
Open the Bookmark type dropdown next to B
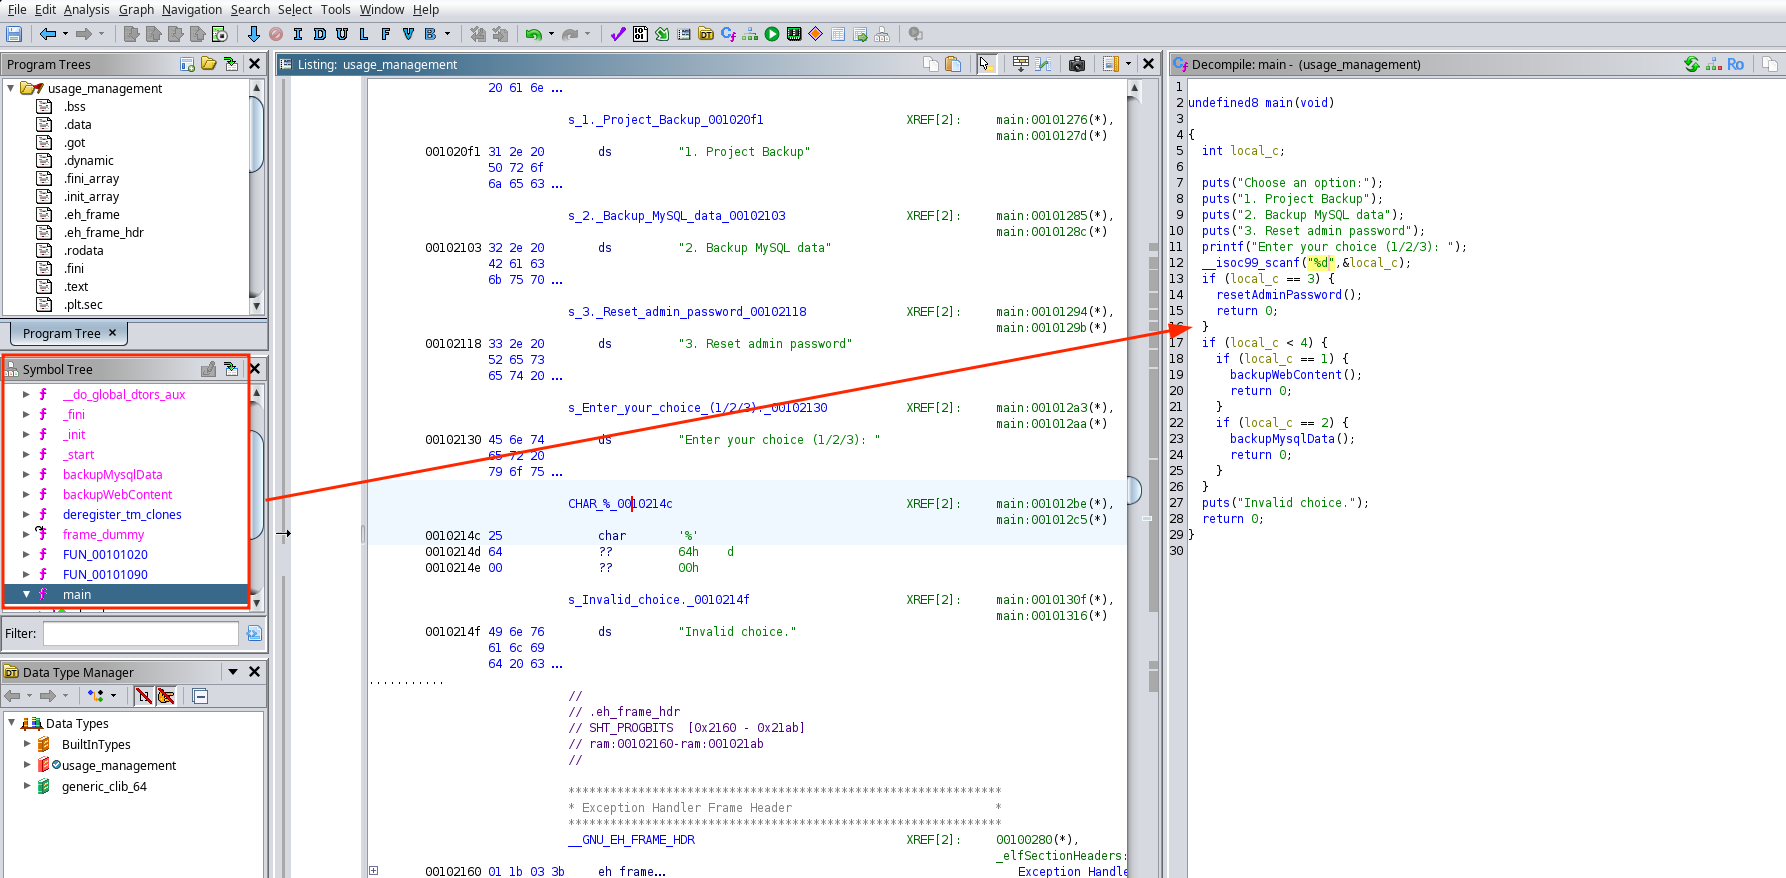[447, 34]
